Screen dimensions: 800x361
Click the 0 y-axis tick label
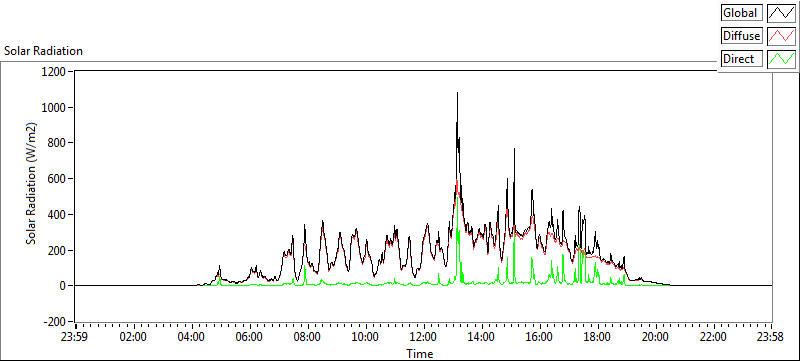63,286
